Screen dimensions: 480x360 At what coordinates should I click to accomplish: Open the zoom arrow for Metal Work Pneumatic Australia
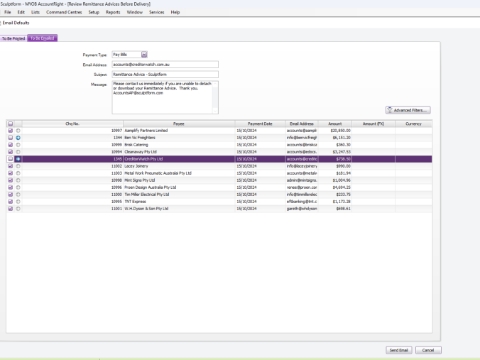[x=18, y=173]
